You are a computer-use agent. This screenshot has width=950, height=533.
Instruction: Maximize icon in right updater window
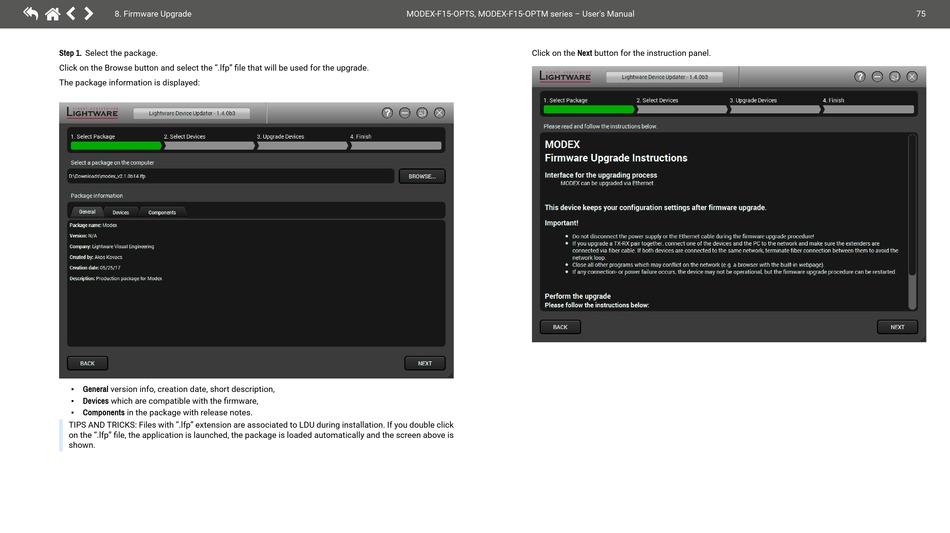point(895,76)
